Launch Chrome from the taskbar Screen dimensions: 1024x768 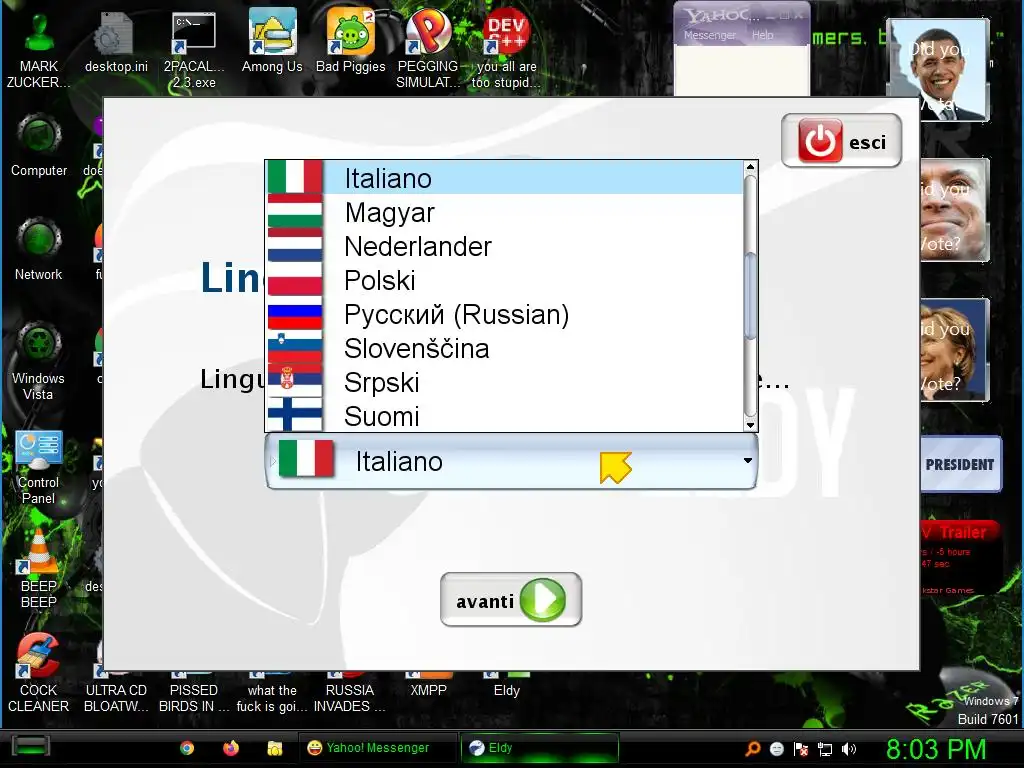pyautogui.click(x=187, y=748)
